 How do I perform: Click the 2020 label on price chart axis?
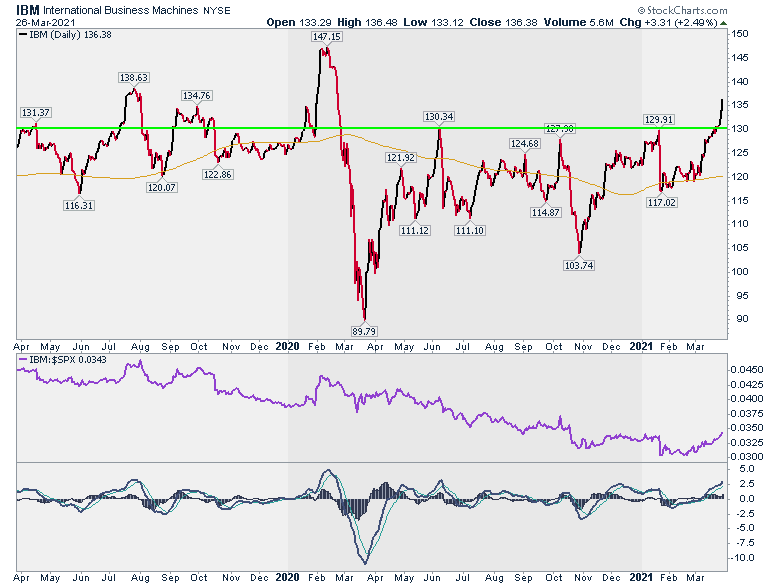287,347
